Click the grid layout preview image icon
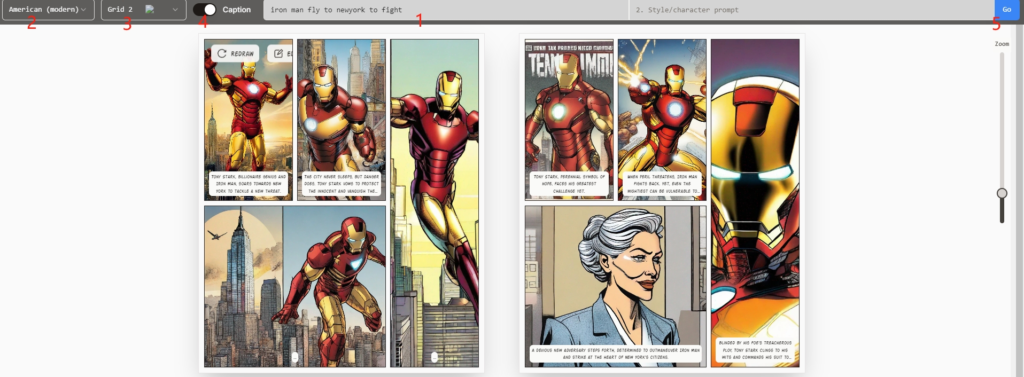The width and height of the screenshot is (1024, 377). [150, 10]
